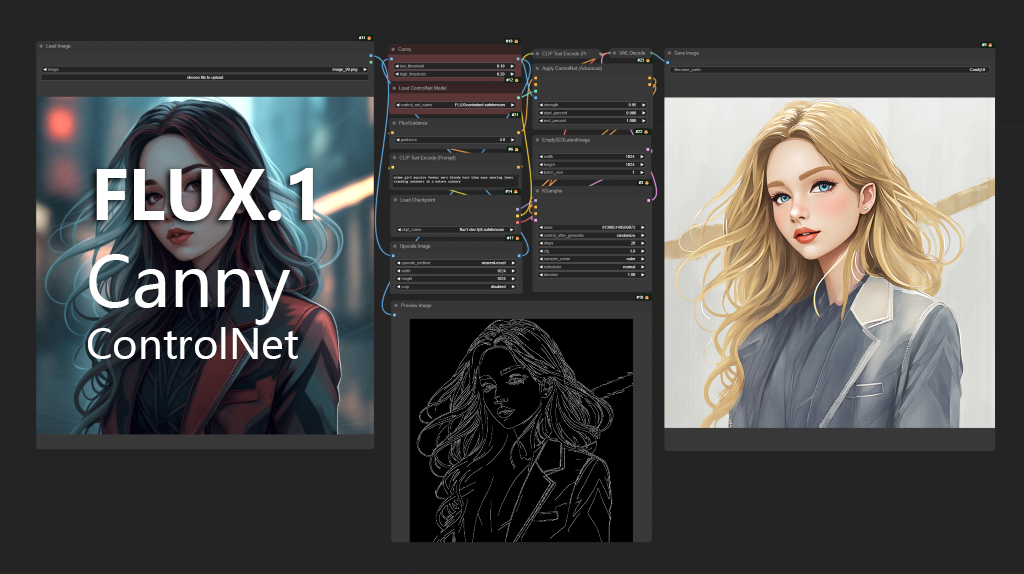Open the control_after_generate dropdown
1024x574 pixels.
pos(592,236)
